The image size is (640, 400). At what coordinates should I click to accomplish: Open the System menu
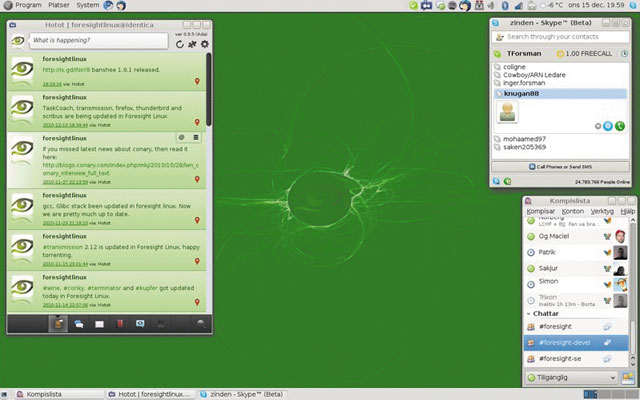tap(88, 5)
